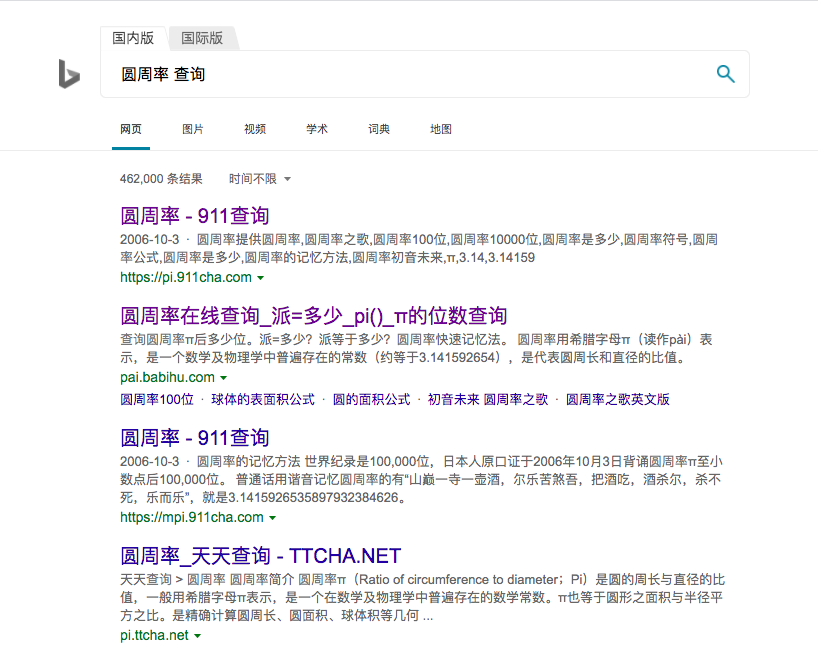Open the 视频 results tab
Screen dimensions: 818x652
[x=255, y=129]
